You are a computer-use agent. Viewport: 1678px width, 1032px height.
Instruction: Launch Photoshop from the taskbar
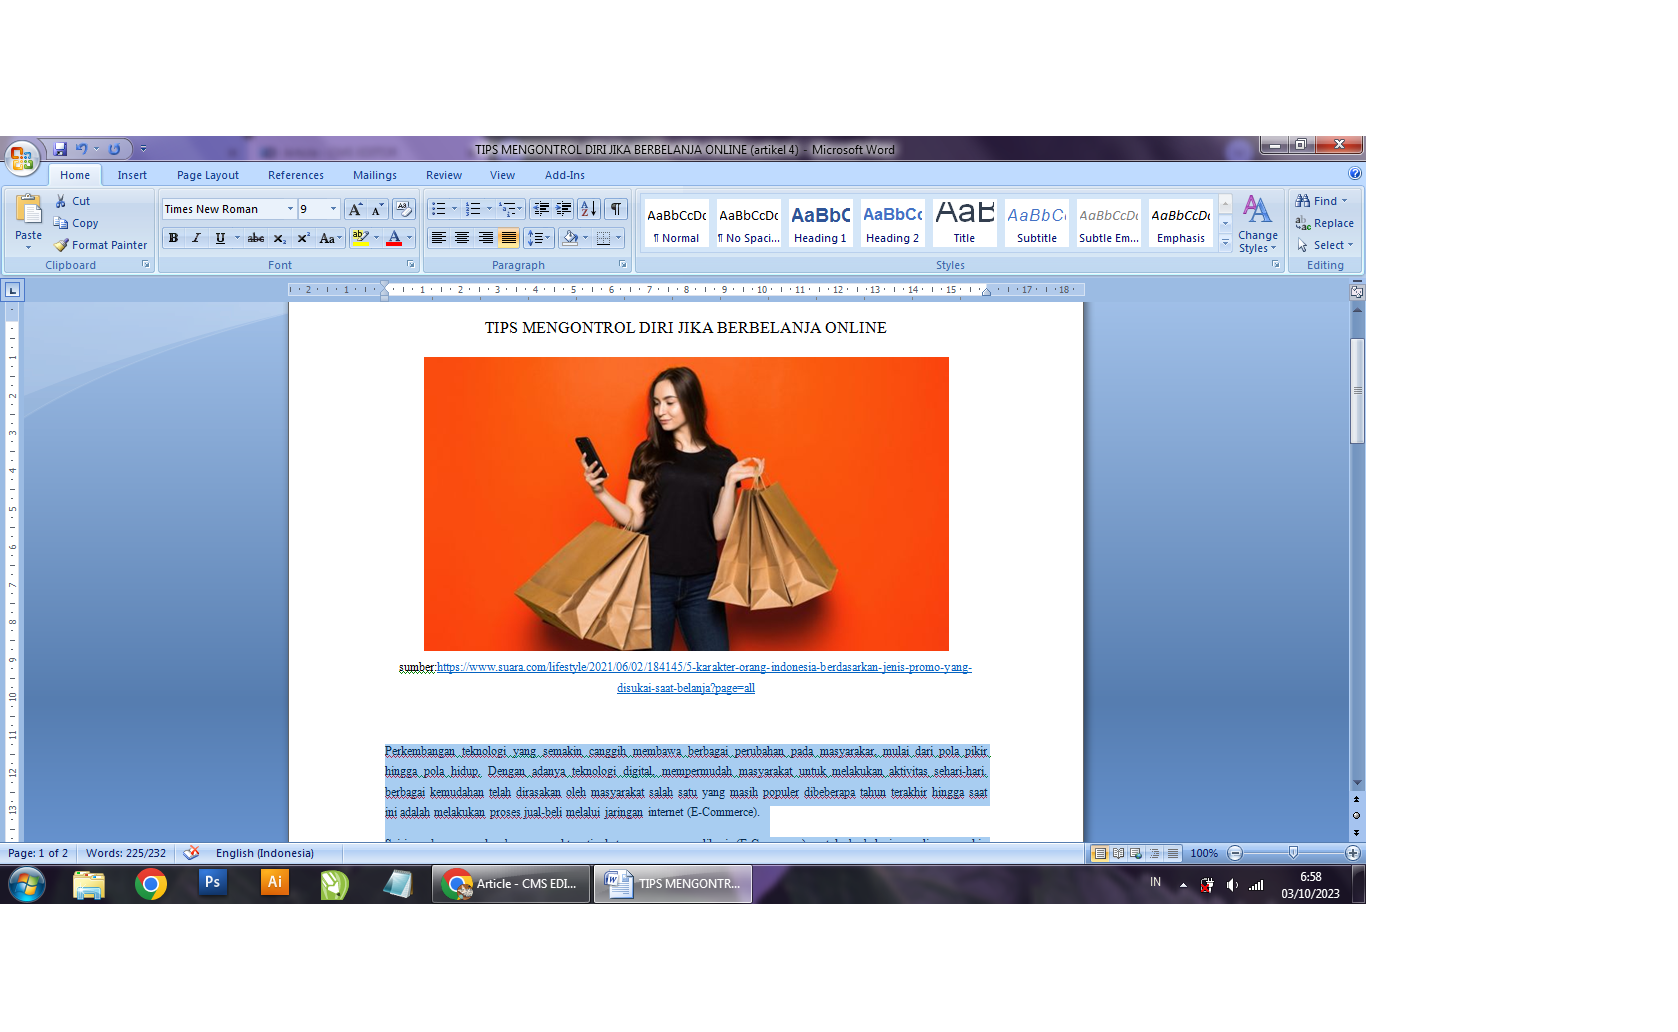point(212,883)
